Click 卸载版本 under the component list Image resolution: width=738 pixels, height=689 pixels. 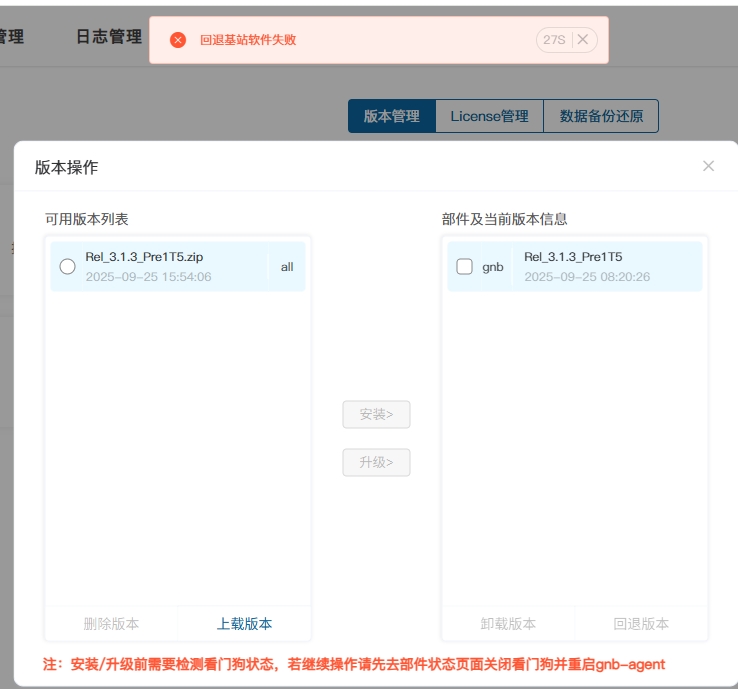point(508,623)
